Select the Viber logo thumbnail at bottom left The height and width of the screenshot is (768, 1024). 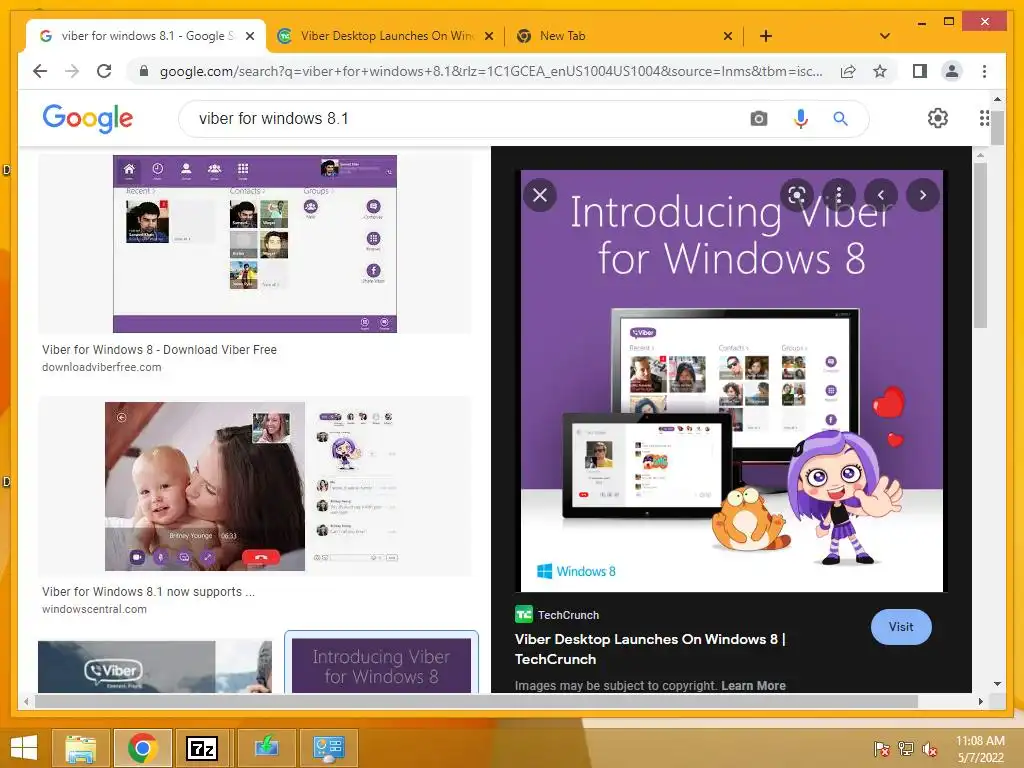click(x=155, y=667)
